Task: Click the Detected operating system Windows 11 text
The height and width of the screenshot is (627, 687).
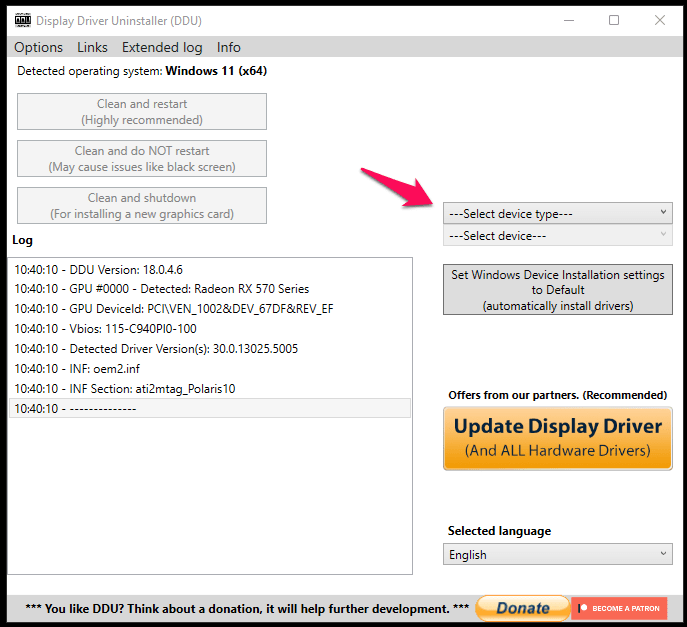Action: pos(142,71)
